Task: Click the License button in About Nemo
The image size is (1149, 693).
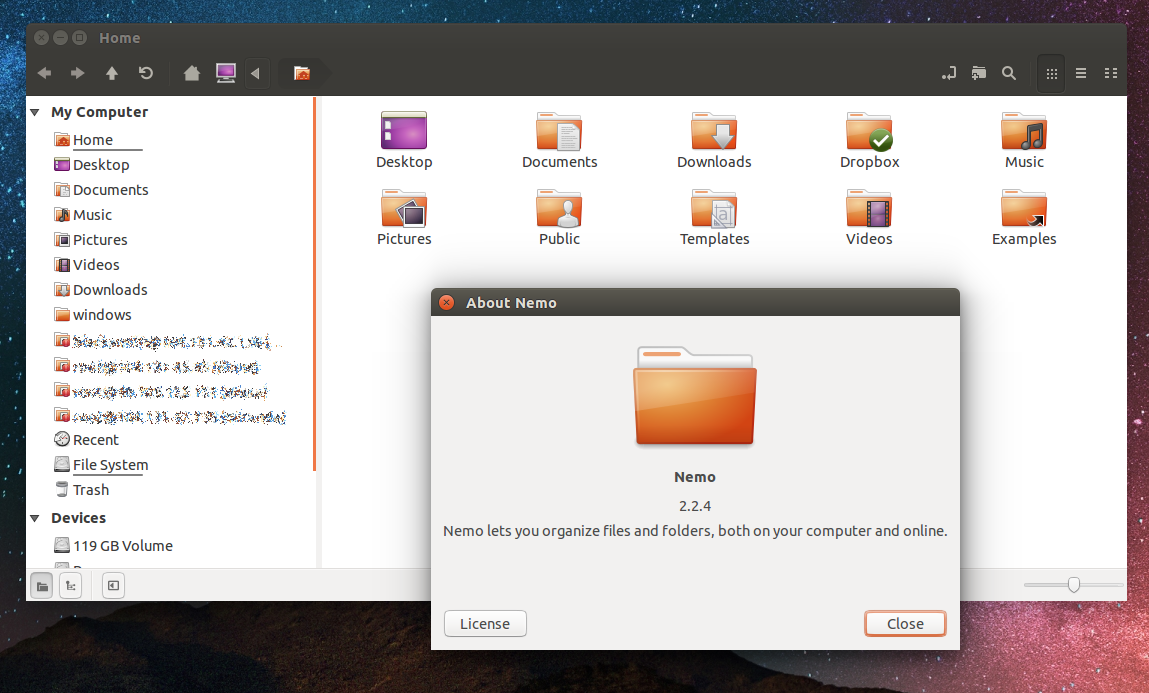Action: pyautogui.click(x=485, y=623)
